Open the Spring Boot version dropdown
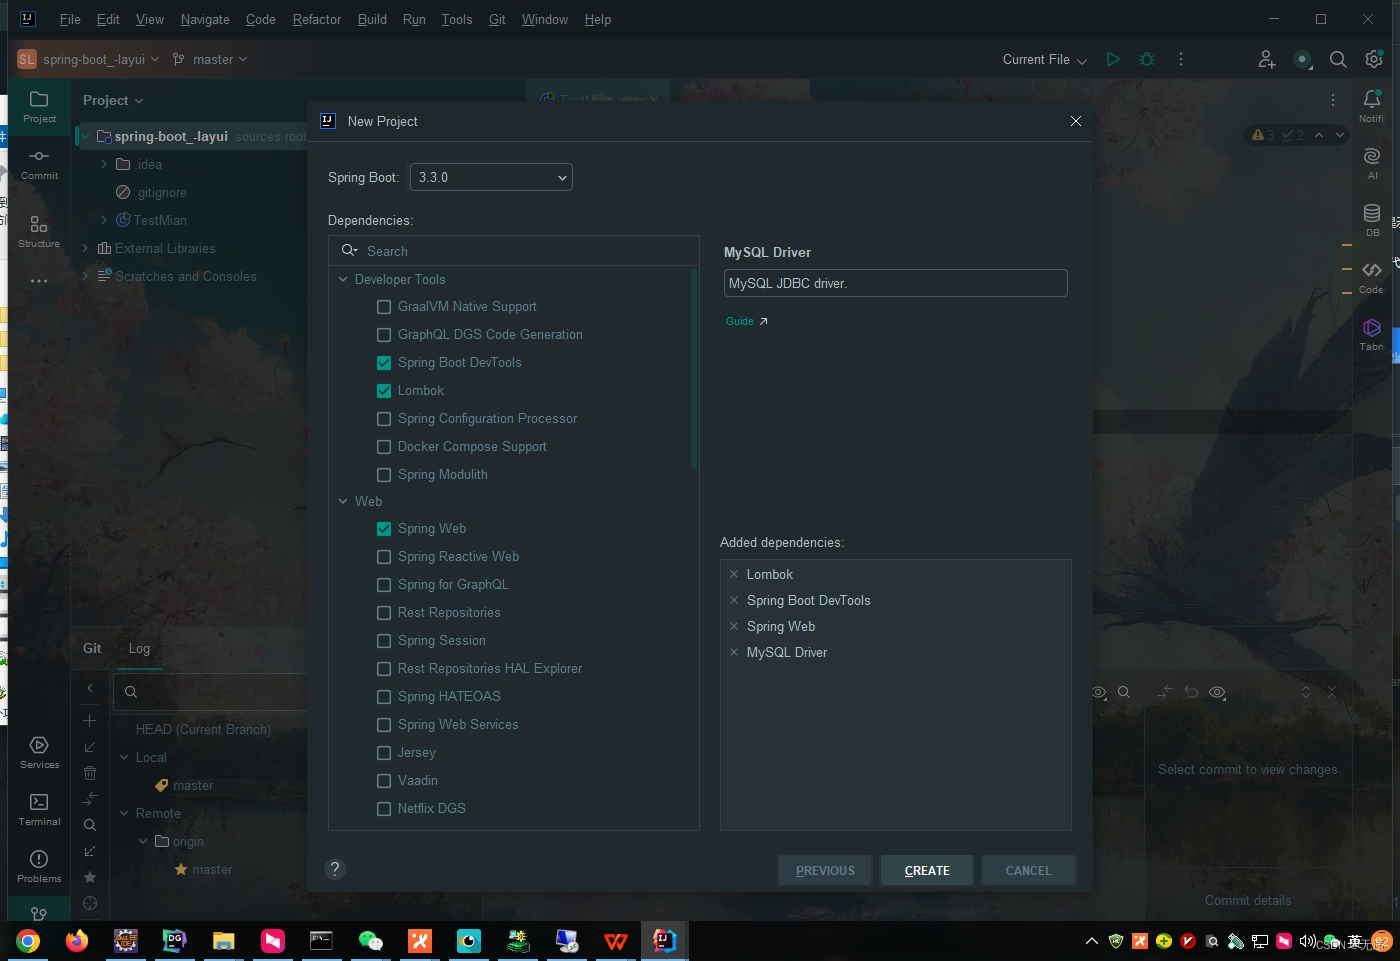The height and width of the screenshot is (961, 1400). (562, 177)
